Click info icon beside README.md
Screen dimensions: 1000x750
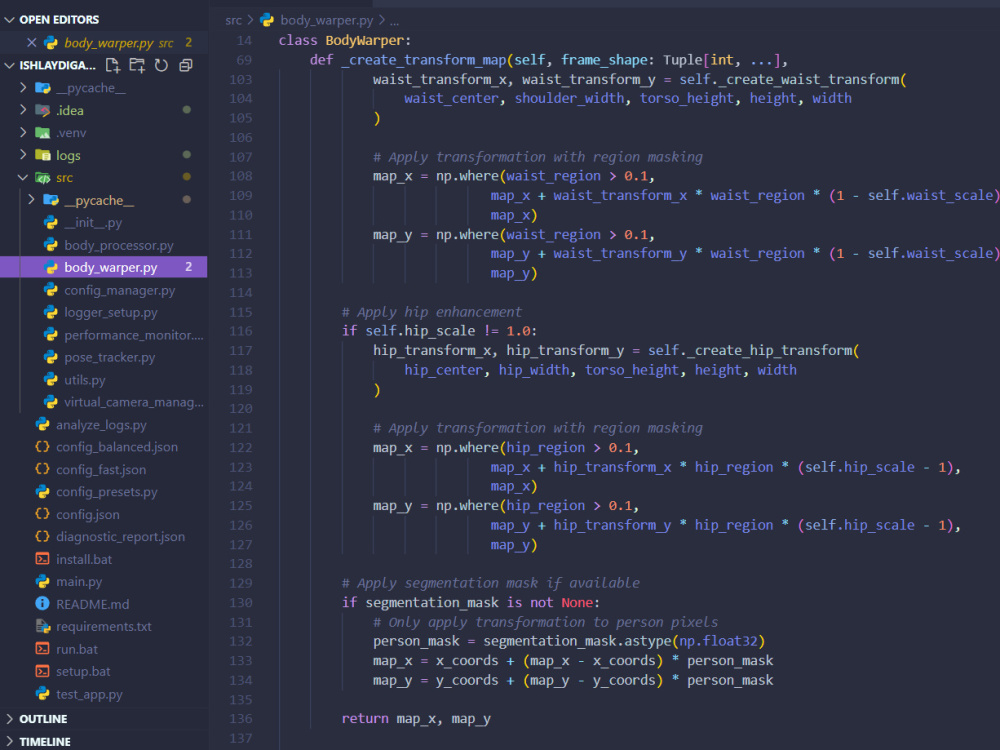click(42, 604)
